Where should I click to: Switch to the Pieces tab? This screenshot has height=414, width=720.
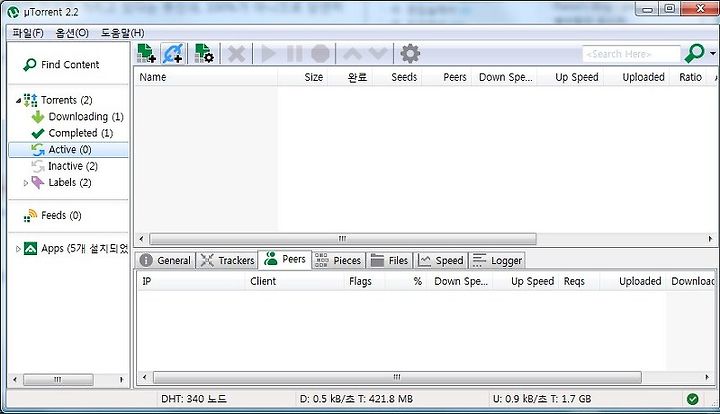[x=339, y=260]
